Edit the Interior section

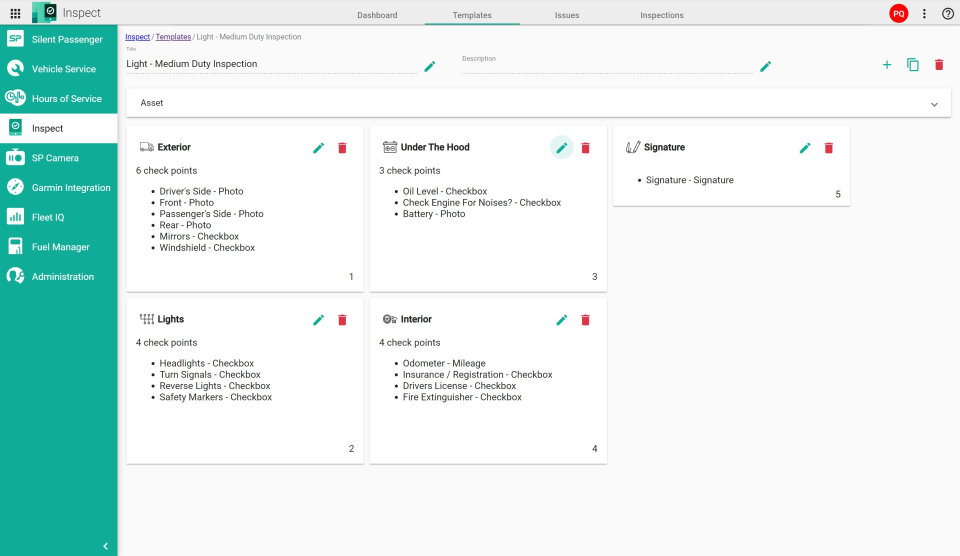coord(561,320)
